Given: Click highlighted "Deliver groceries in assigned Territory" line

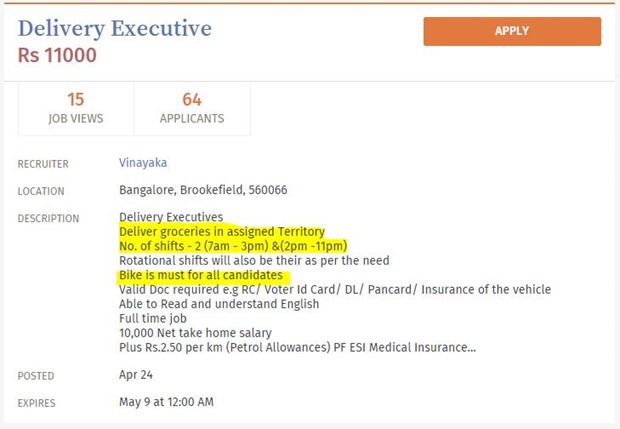Looking at the screenshot, I should pos(222,231).
